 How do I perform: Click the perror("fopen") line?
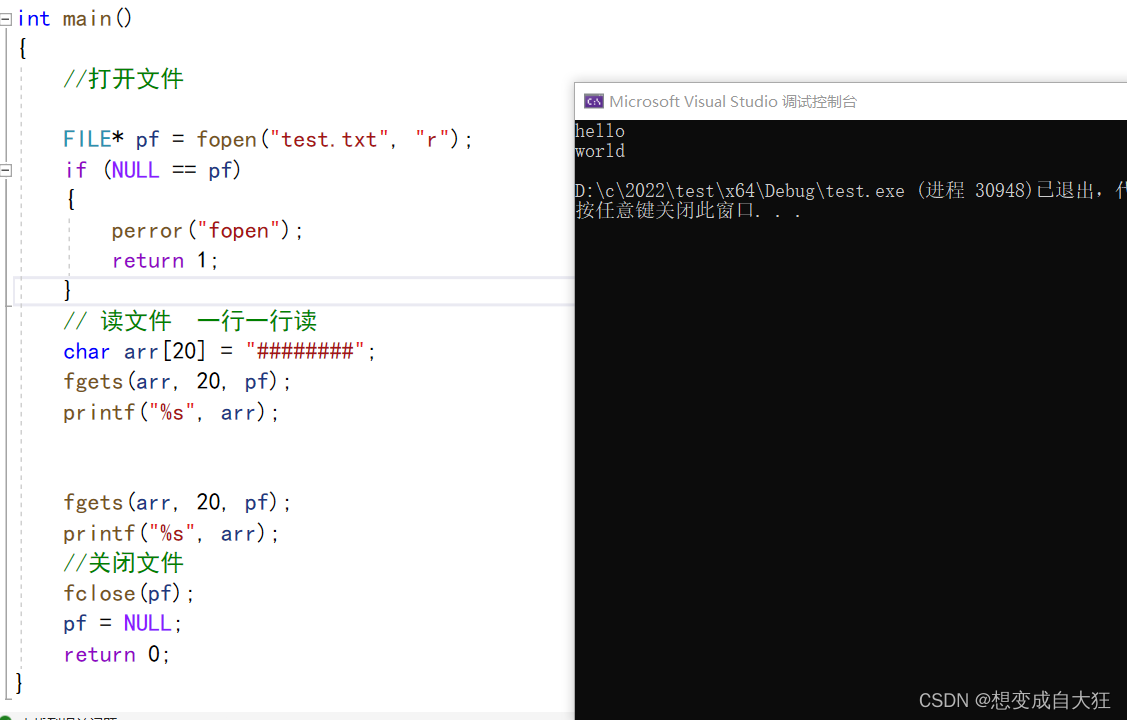click(x=207, y=231)
